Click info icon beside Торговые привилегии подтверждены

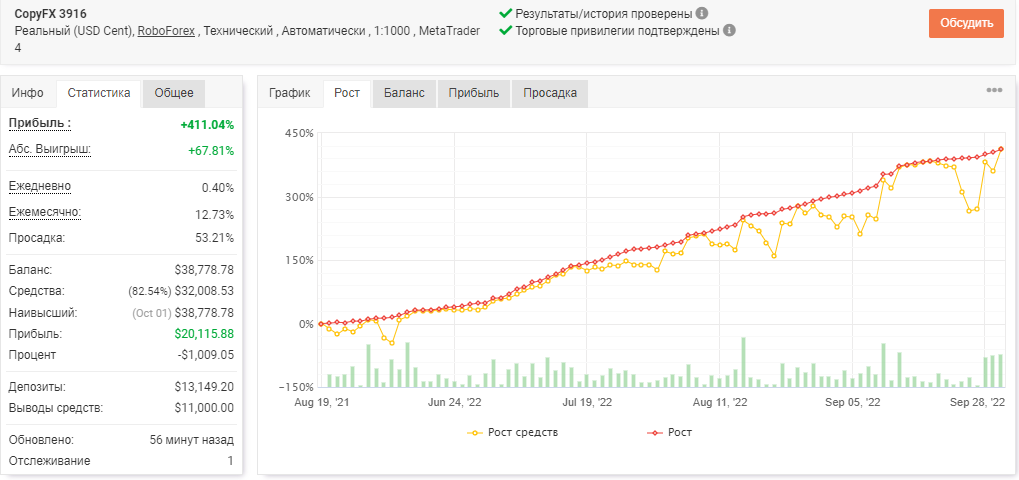[729, 31]
